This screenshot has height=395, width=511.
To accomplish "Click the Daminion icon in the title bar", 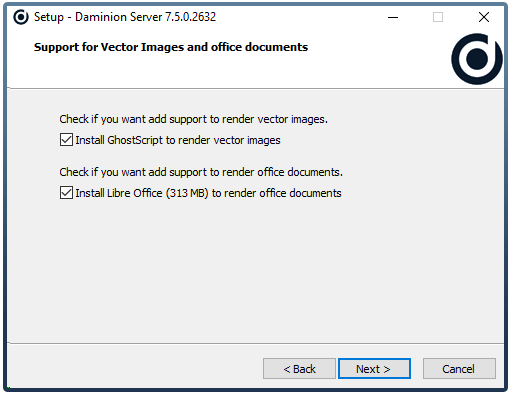I will point(21,17).
